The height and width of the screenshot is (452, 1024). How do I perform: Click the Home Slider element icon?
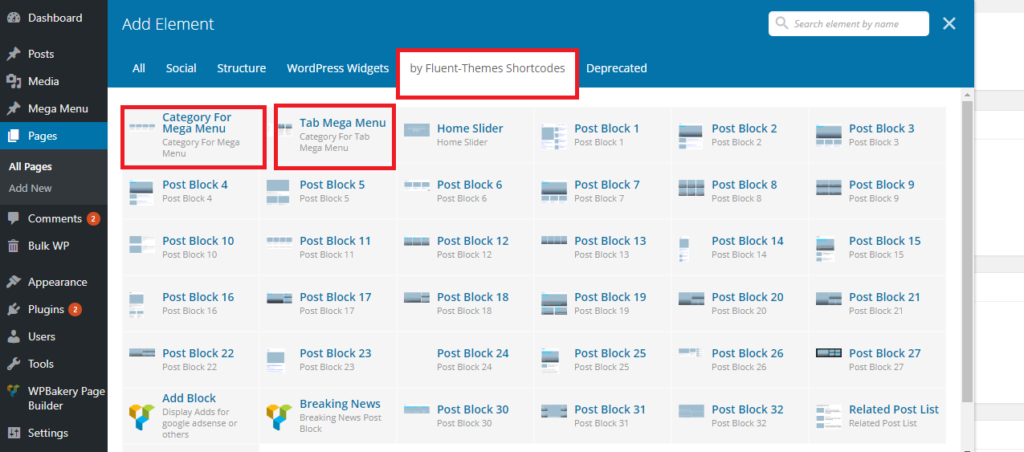[417, 131]
